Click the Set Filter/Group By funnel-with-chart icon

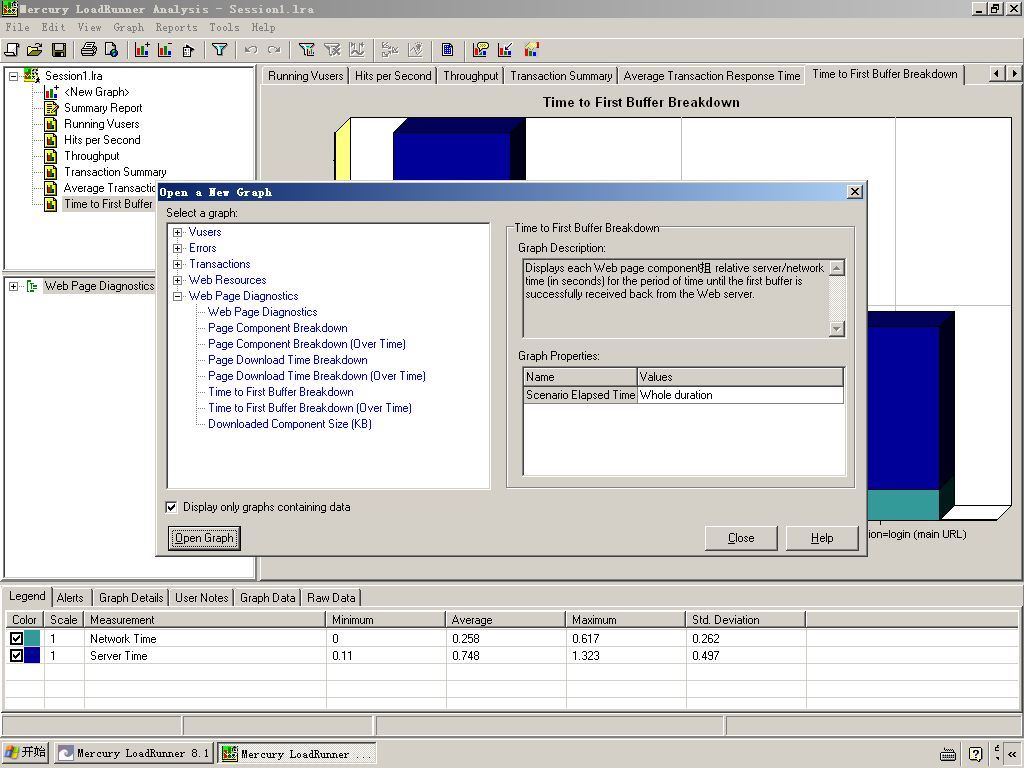point(306,50)
